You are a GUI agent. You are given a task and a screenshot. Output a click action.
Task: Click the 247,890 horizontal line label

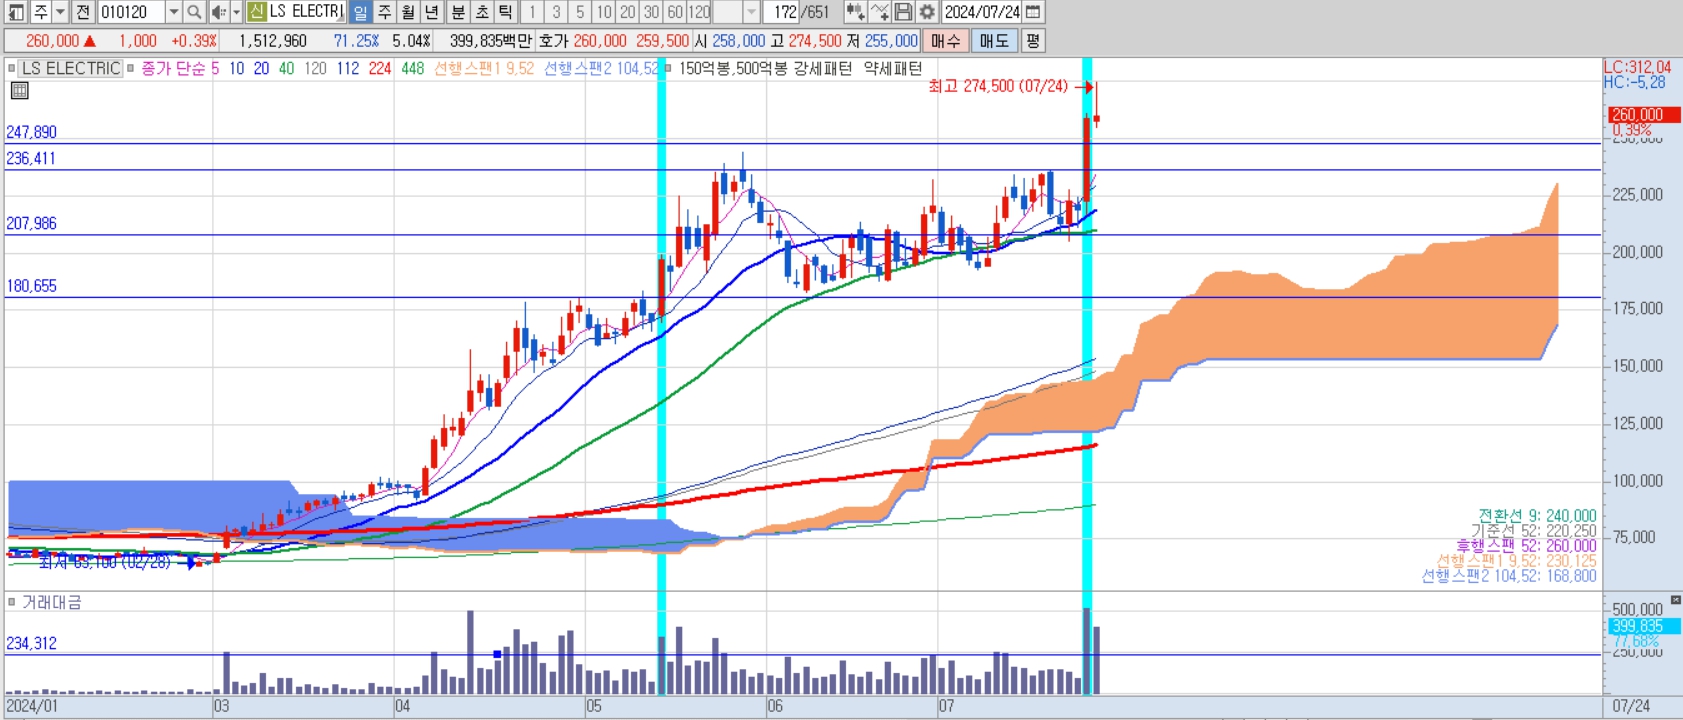pos(31,132)
